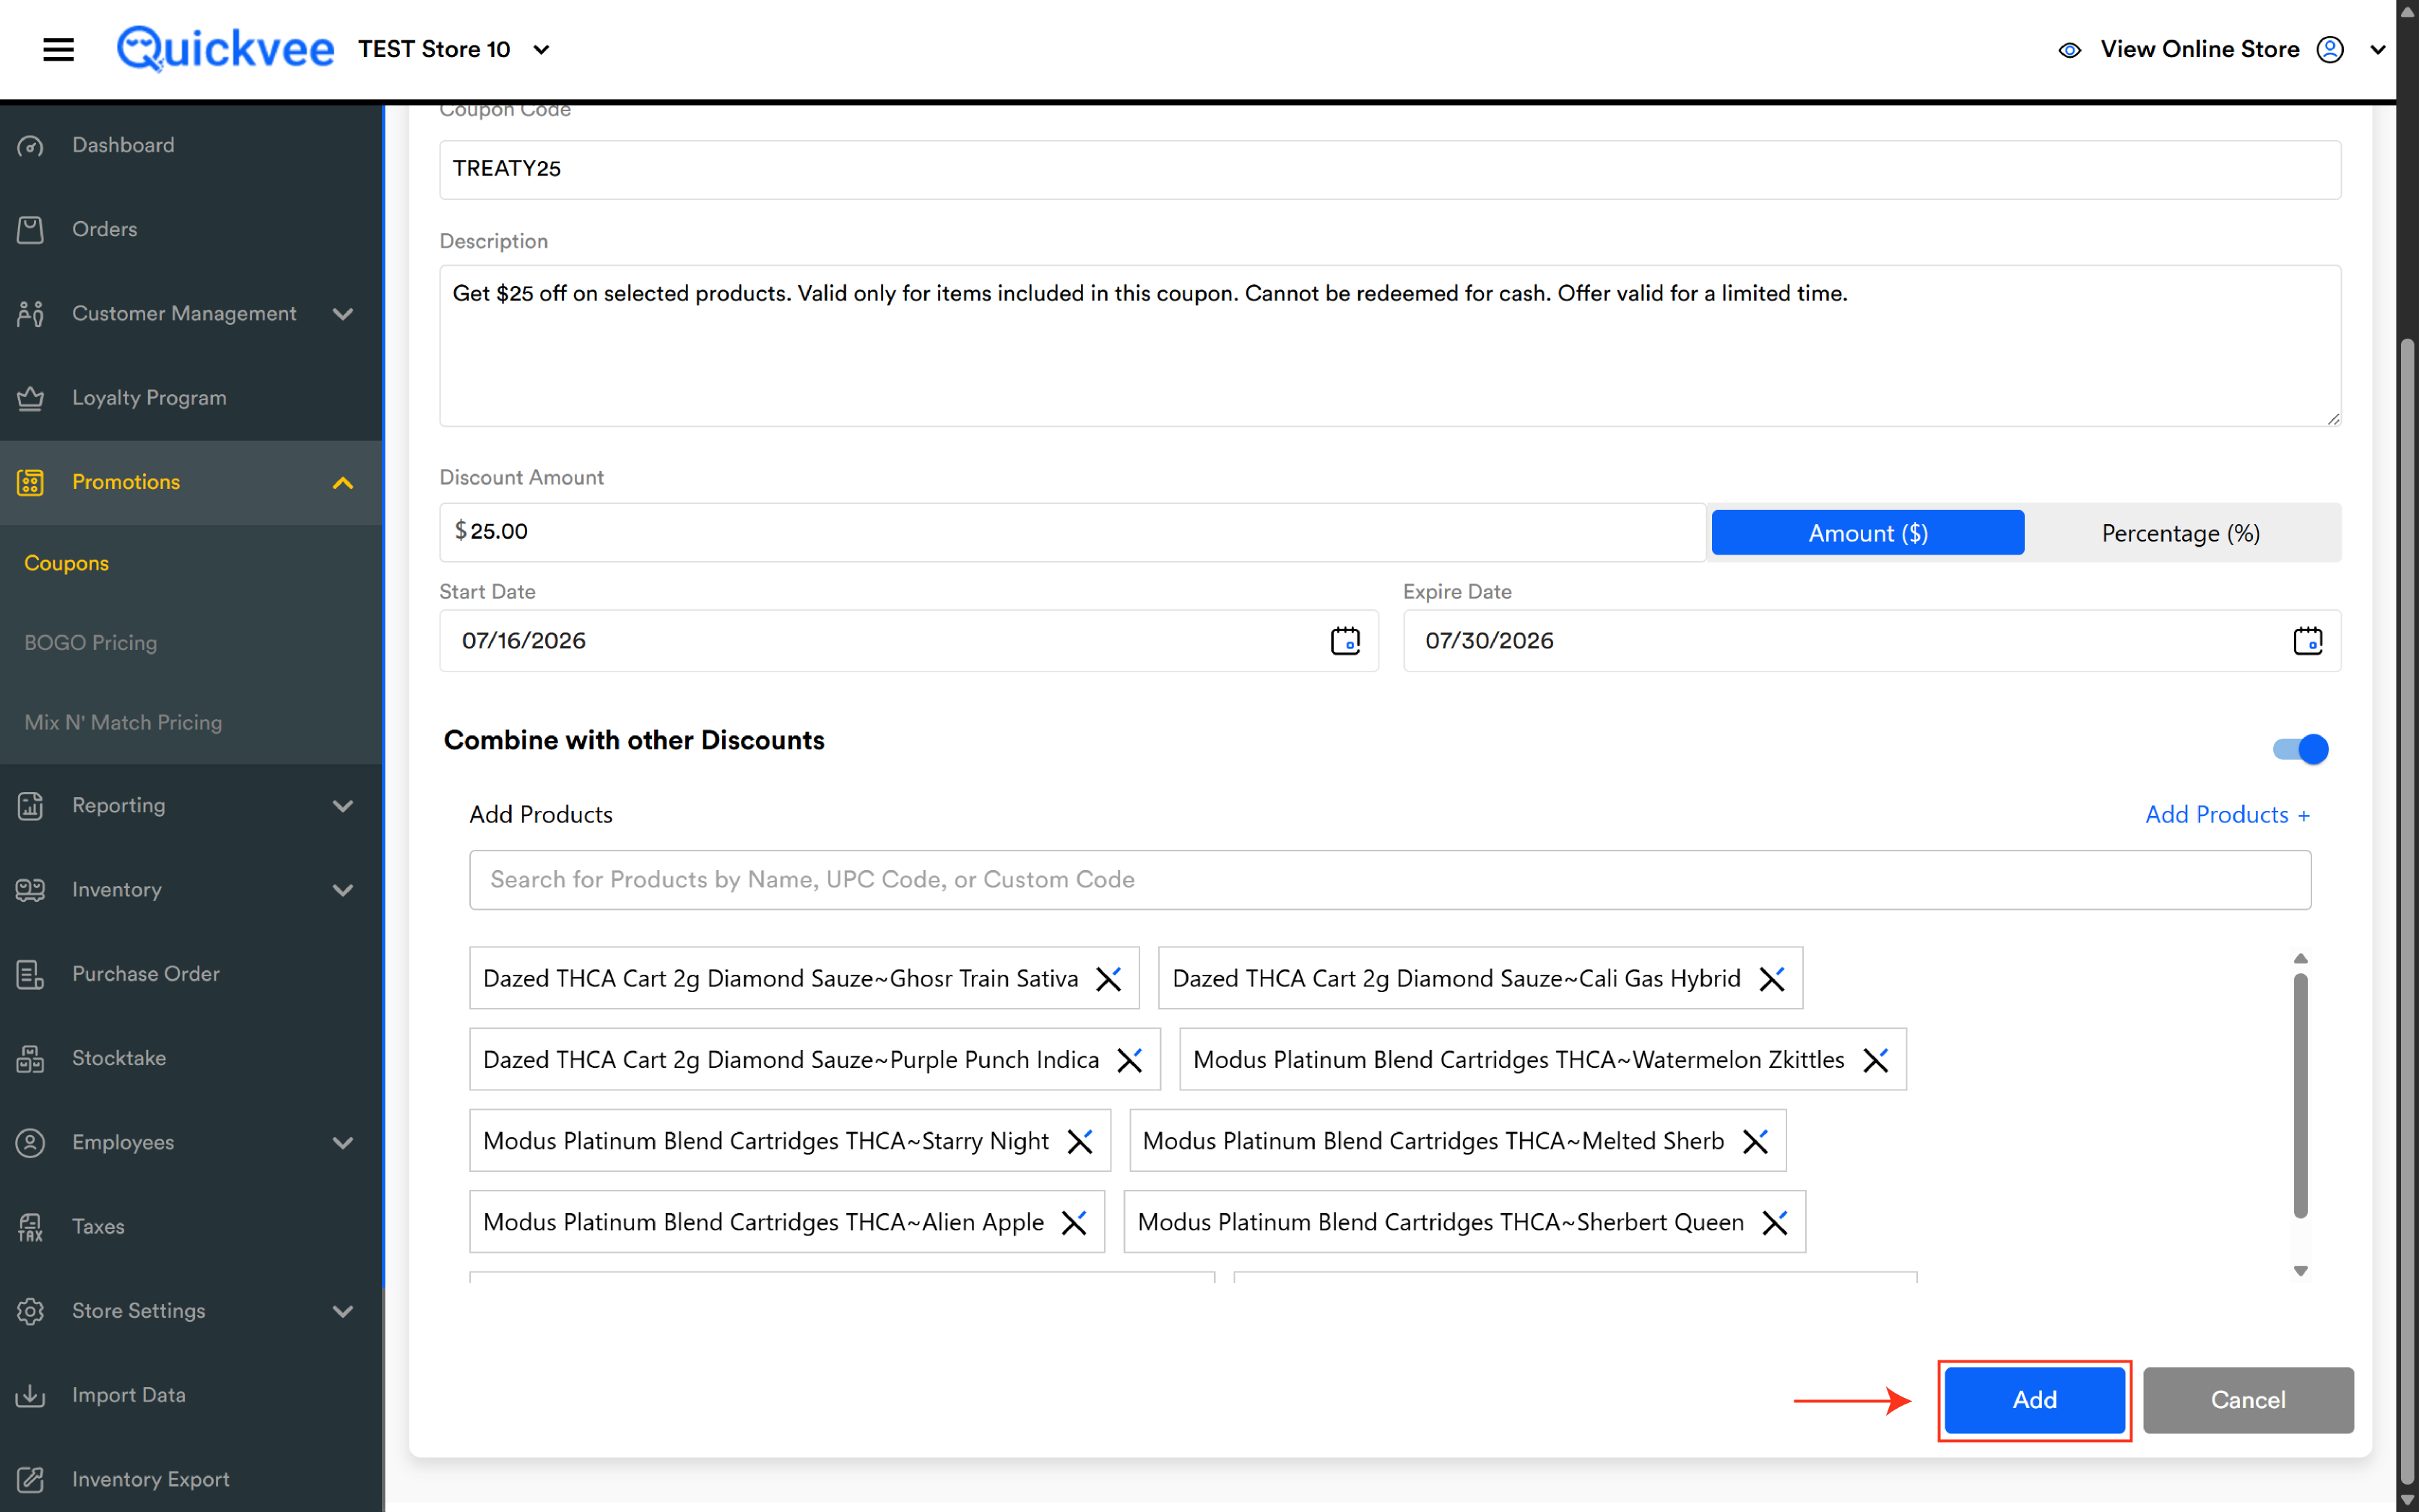Collapse the Promotions section
The height and width of the screenshot is (1512, 2419).
click(342, 482)
